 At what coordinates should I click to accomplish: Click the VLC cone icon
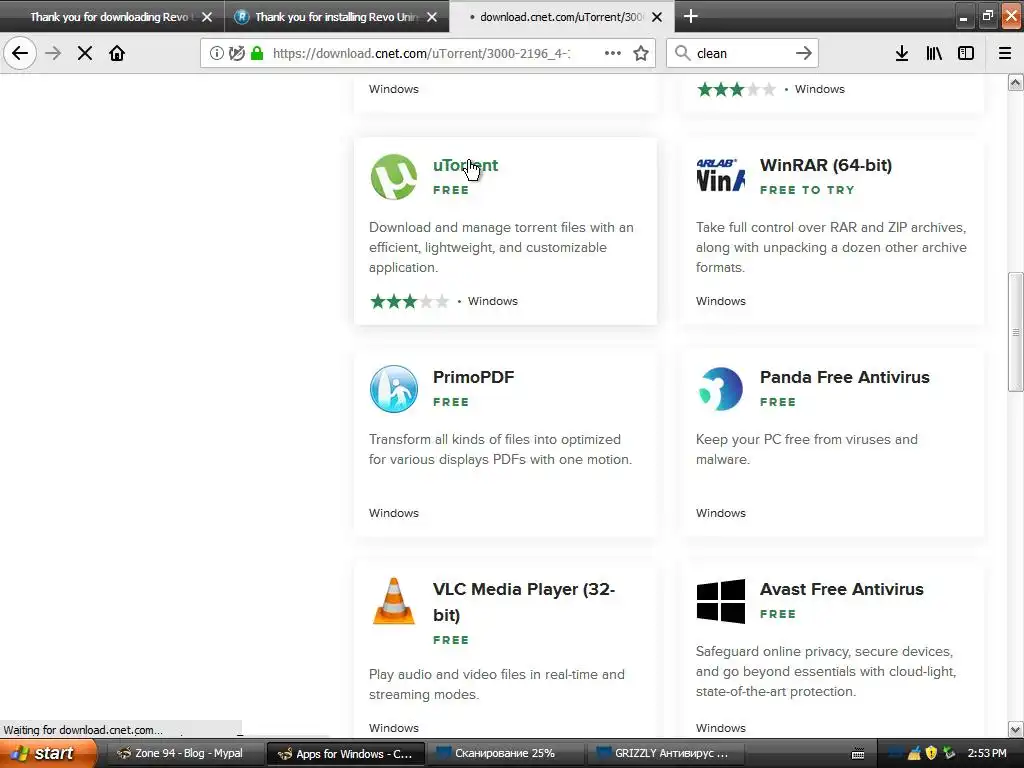pos(394,601)
